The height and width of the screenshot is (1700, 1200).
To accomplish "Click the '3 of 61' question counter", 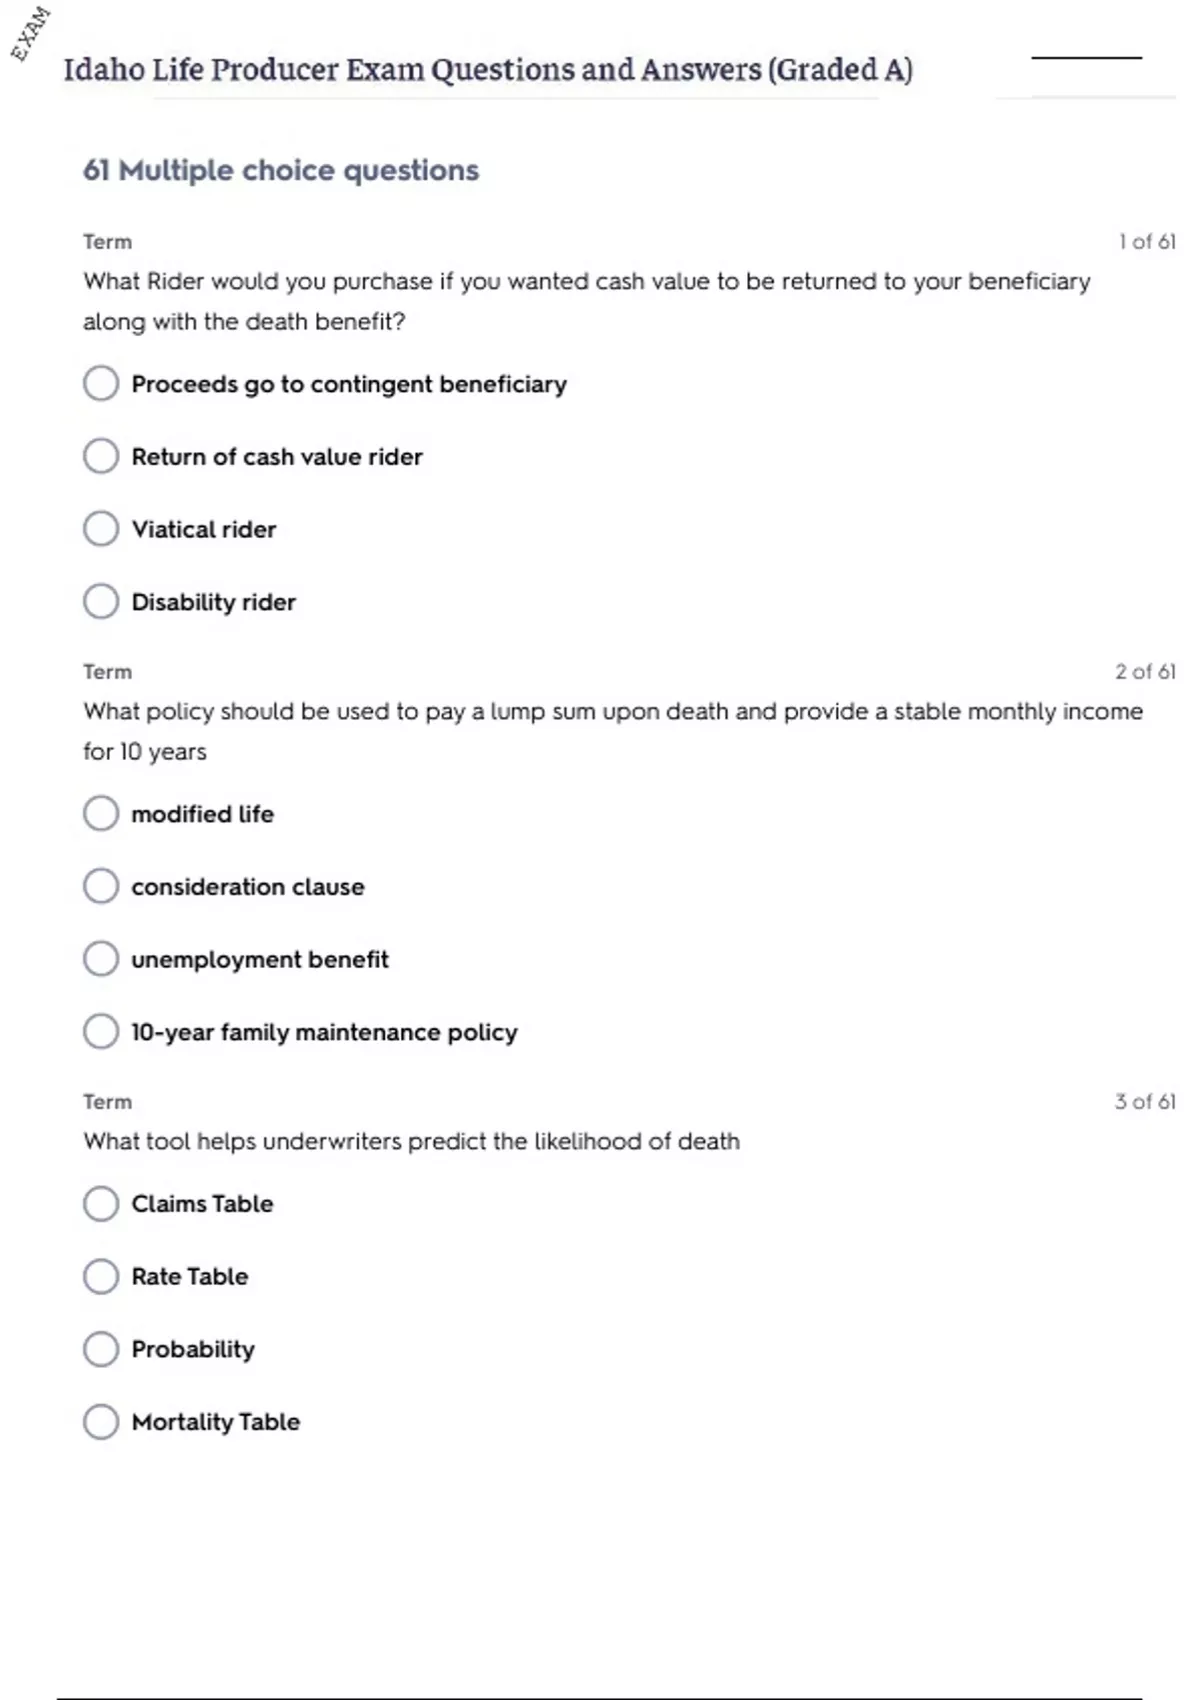I will pos(1145,1102).
